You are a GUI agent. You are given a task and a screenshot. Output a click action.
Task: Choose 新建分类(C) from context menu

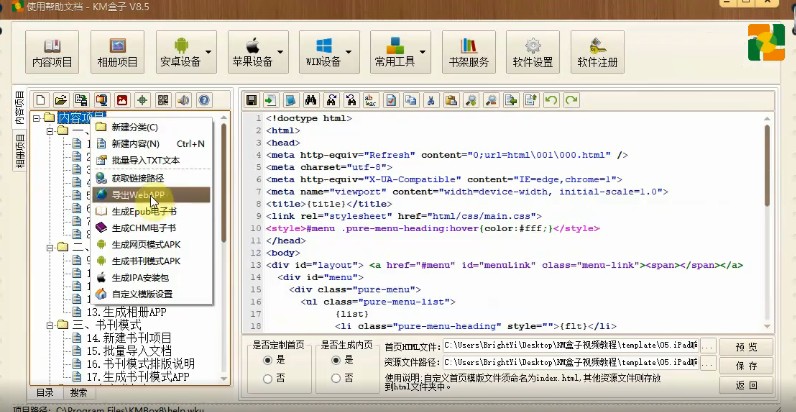coord(151,127)
